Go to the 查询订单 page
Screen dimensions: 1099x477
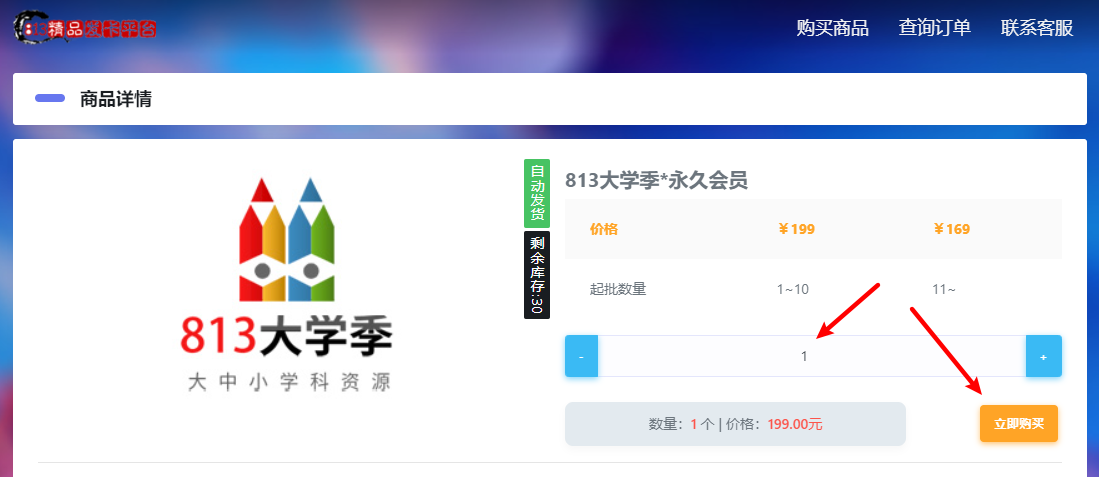pyautogui.click(x=934, y=28)
